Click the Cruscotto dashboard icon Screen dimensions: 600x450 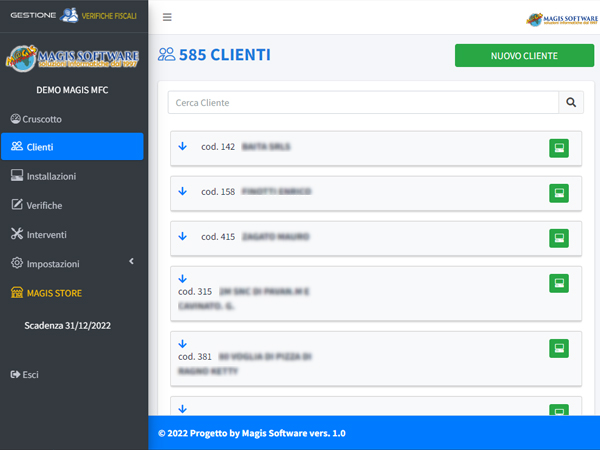15,119
